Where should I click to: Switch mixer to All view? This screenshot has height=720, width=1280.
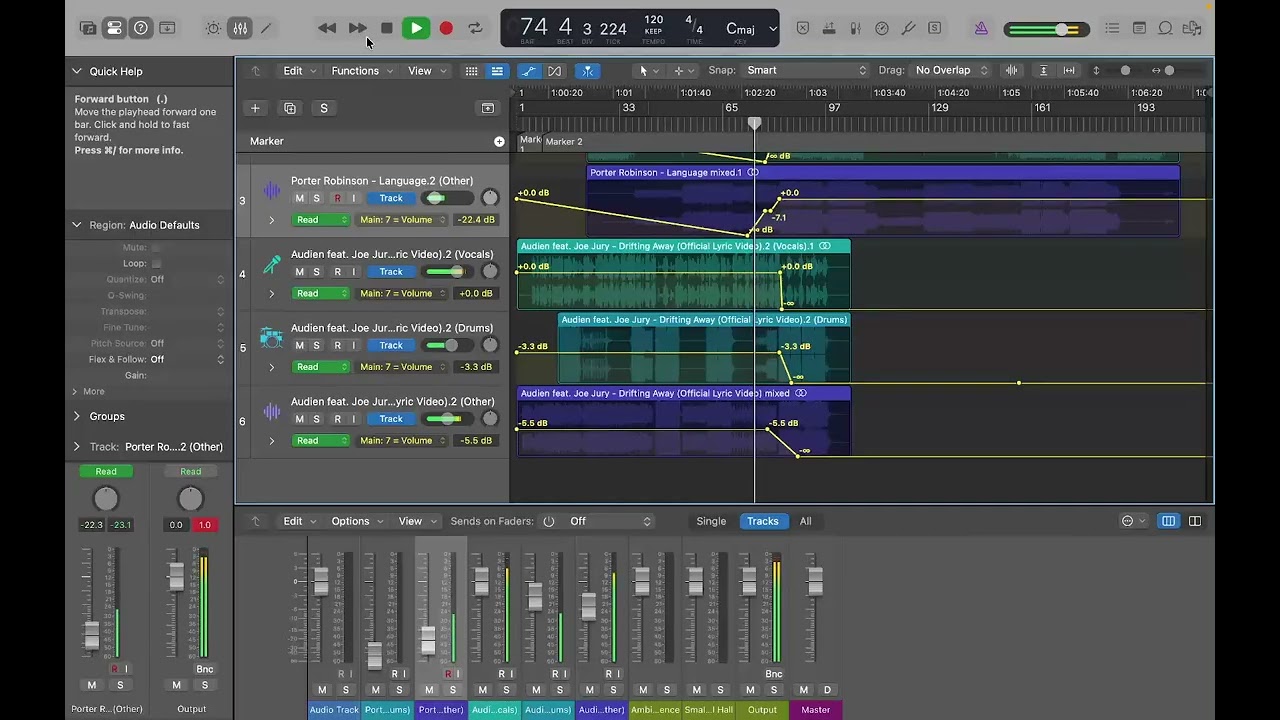point(805,521)
